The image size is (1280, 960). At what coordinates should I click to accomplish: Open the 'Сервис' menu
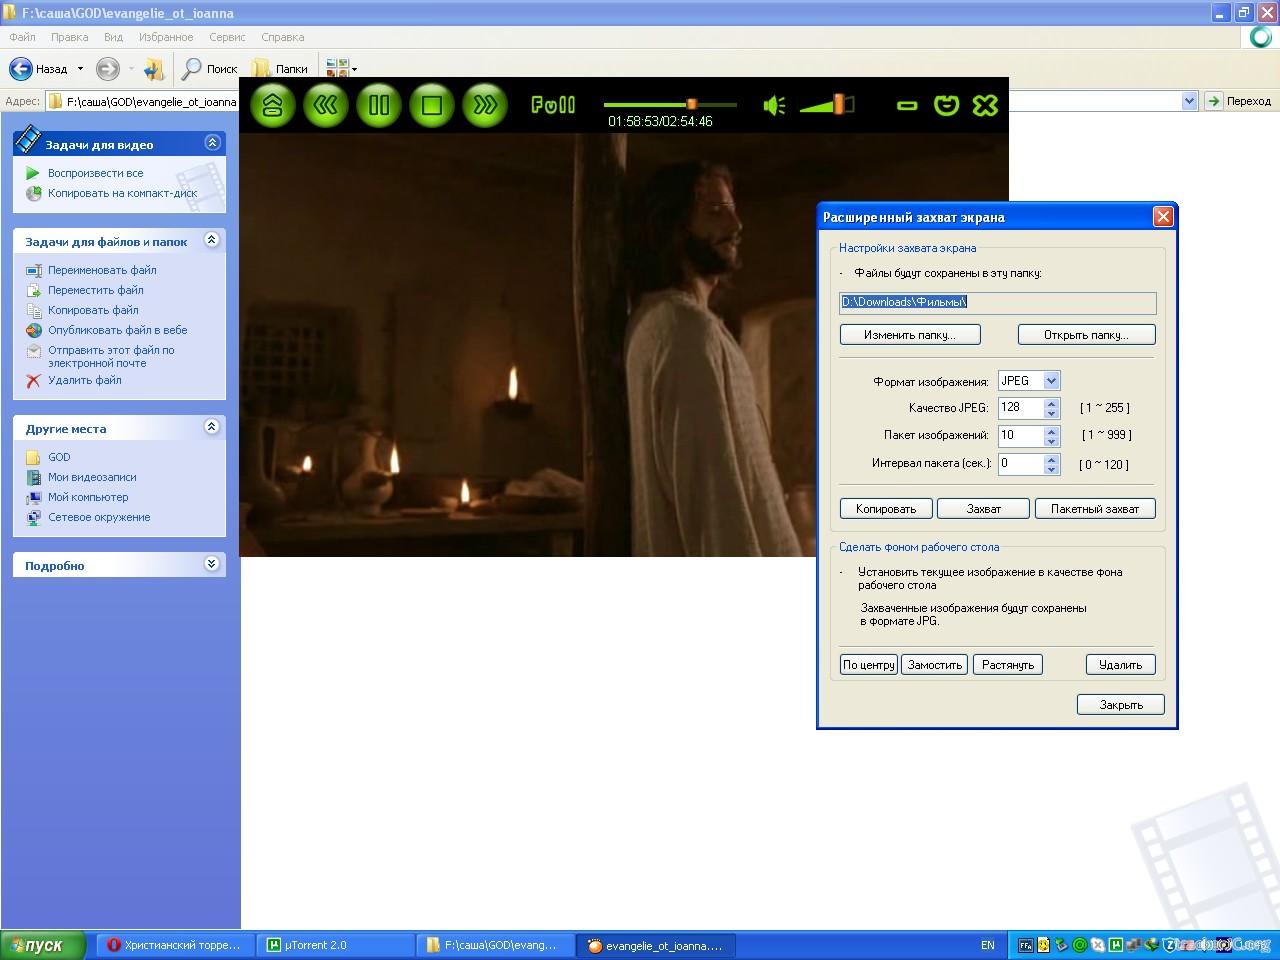pyautogui.click(x=227, y=37)
